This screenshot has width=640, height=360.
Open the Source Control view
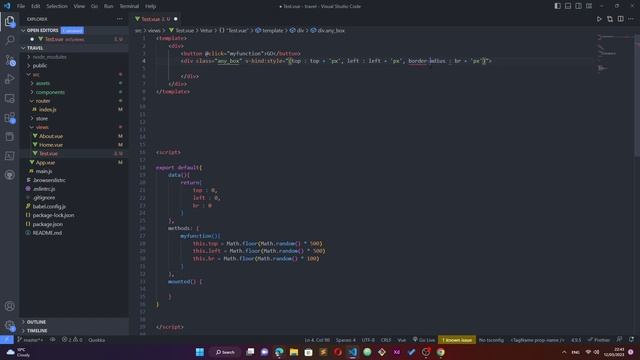(x=9, y=60)
